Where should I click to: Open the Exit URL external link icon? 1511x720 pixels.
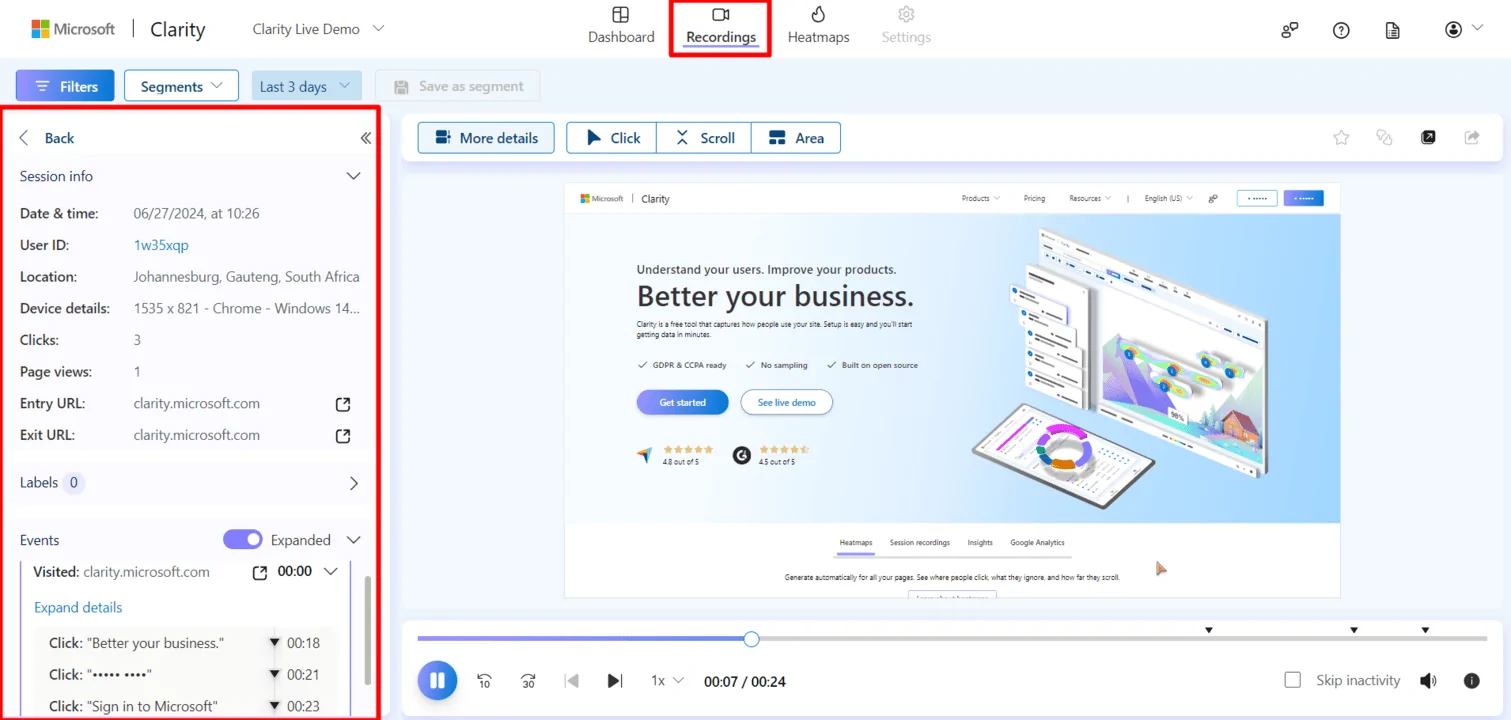343,436
